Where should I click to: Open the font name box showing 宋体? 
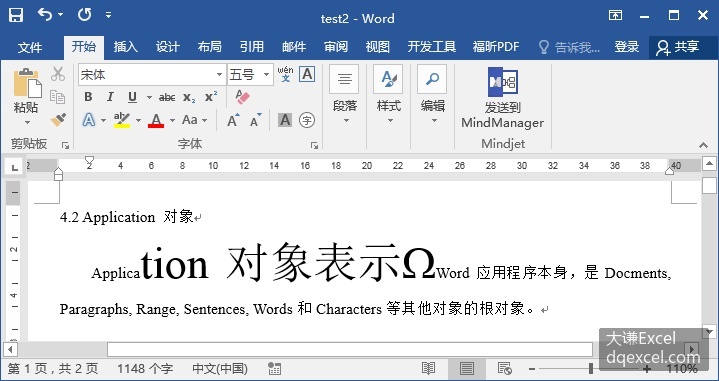coord(151,75)
